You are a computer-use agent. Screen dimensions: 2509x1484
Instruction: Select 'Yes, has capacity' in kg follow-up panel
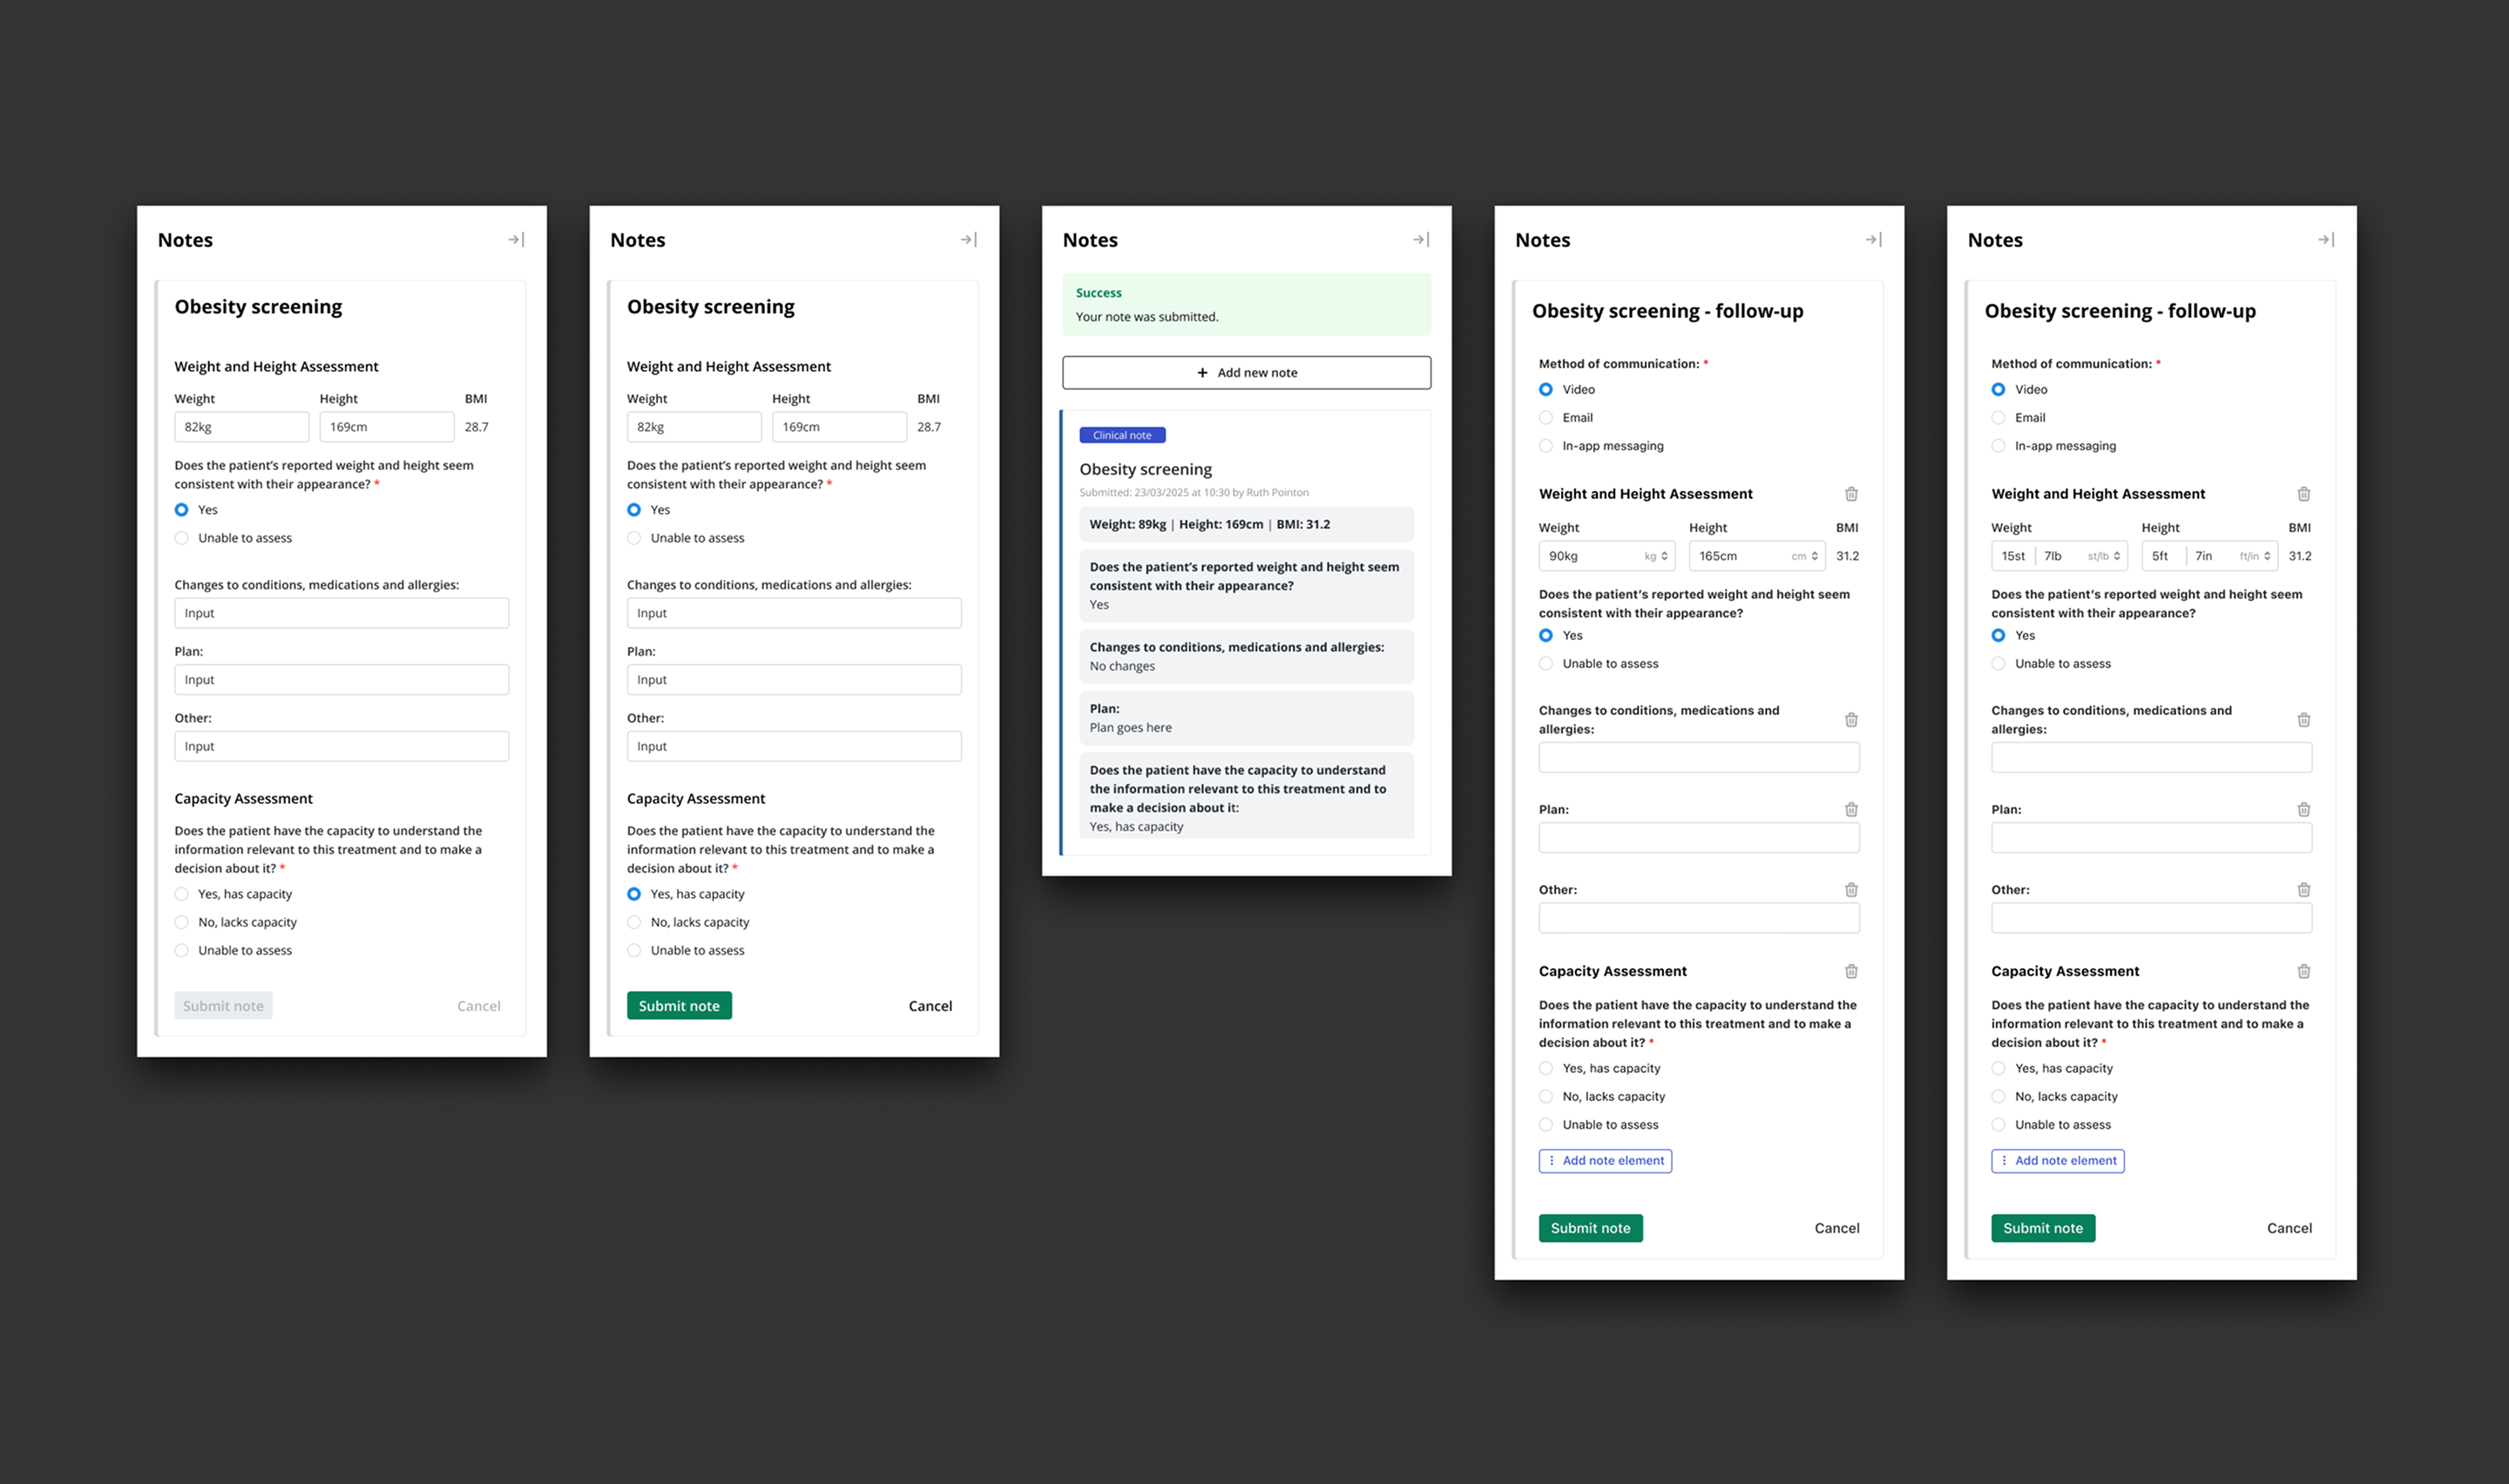[x=1546, y=1069]
